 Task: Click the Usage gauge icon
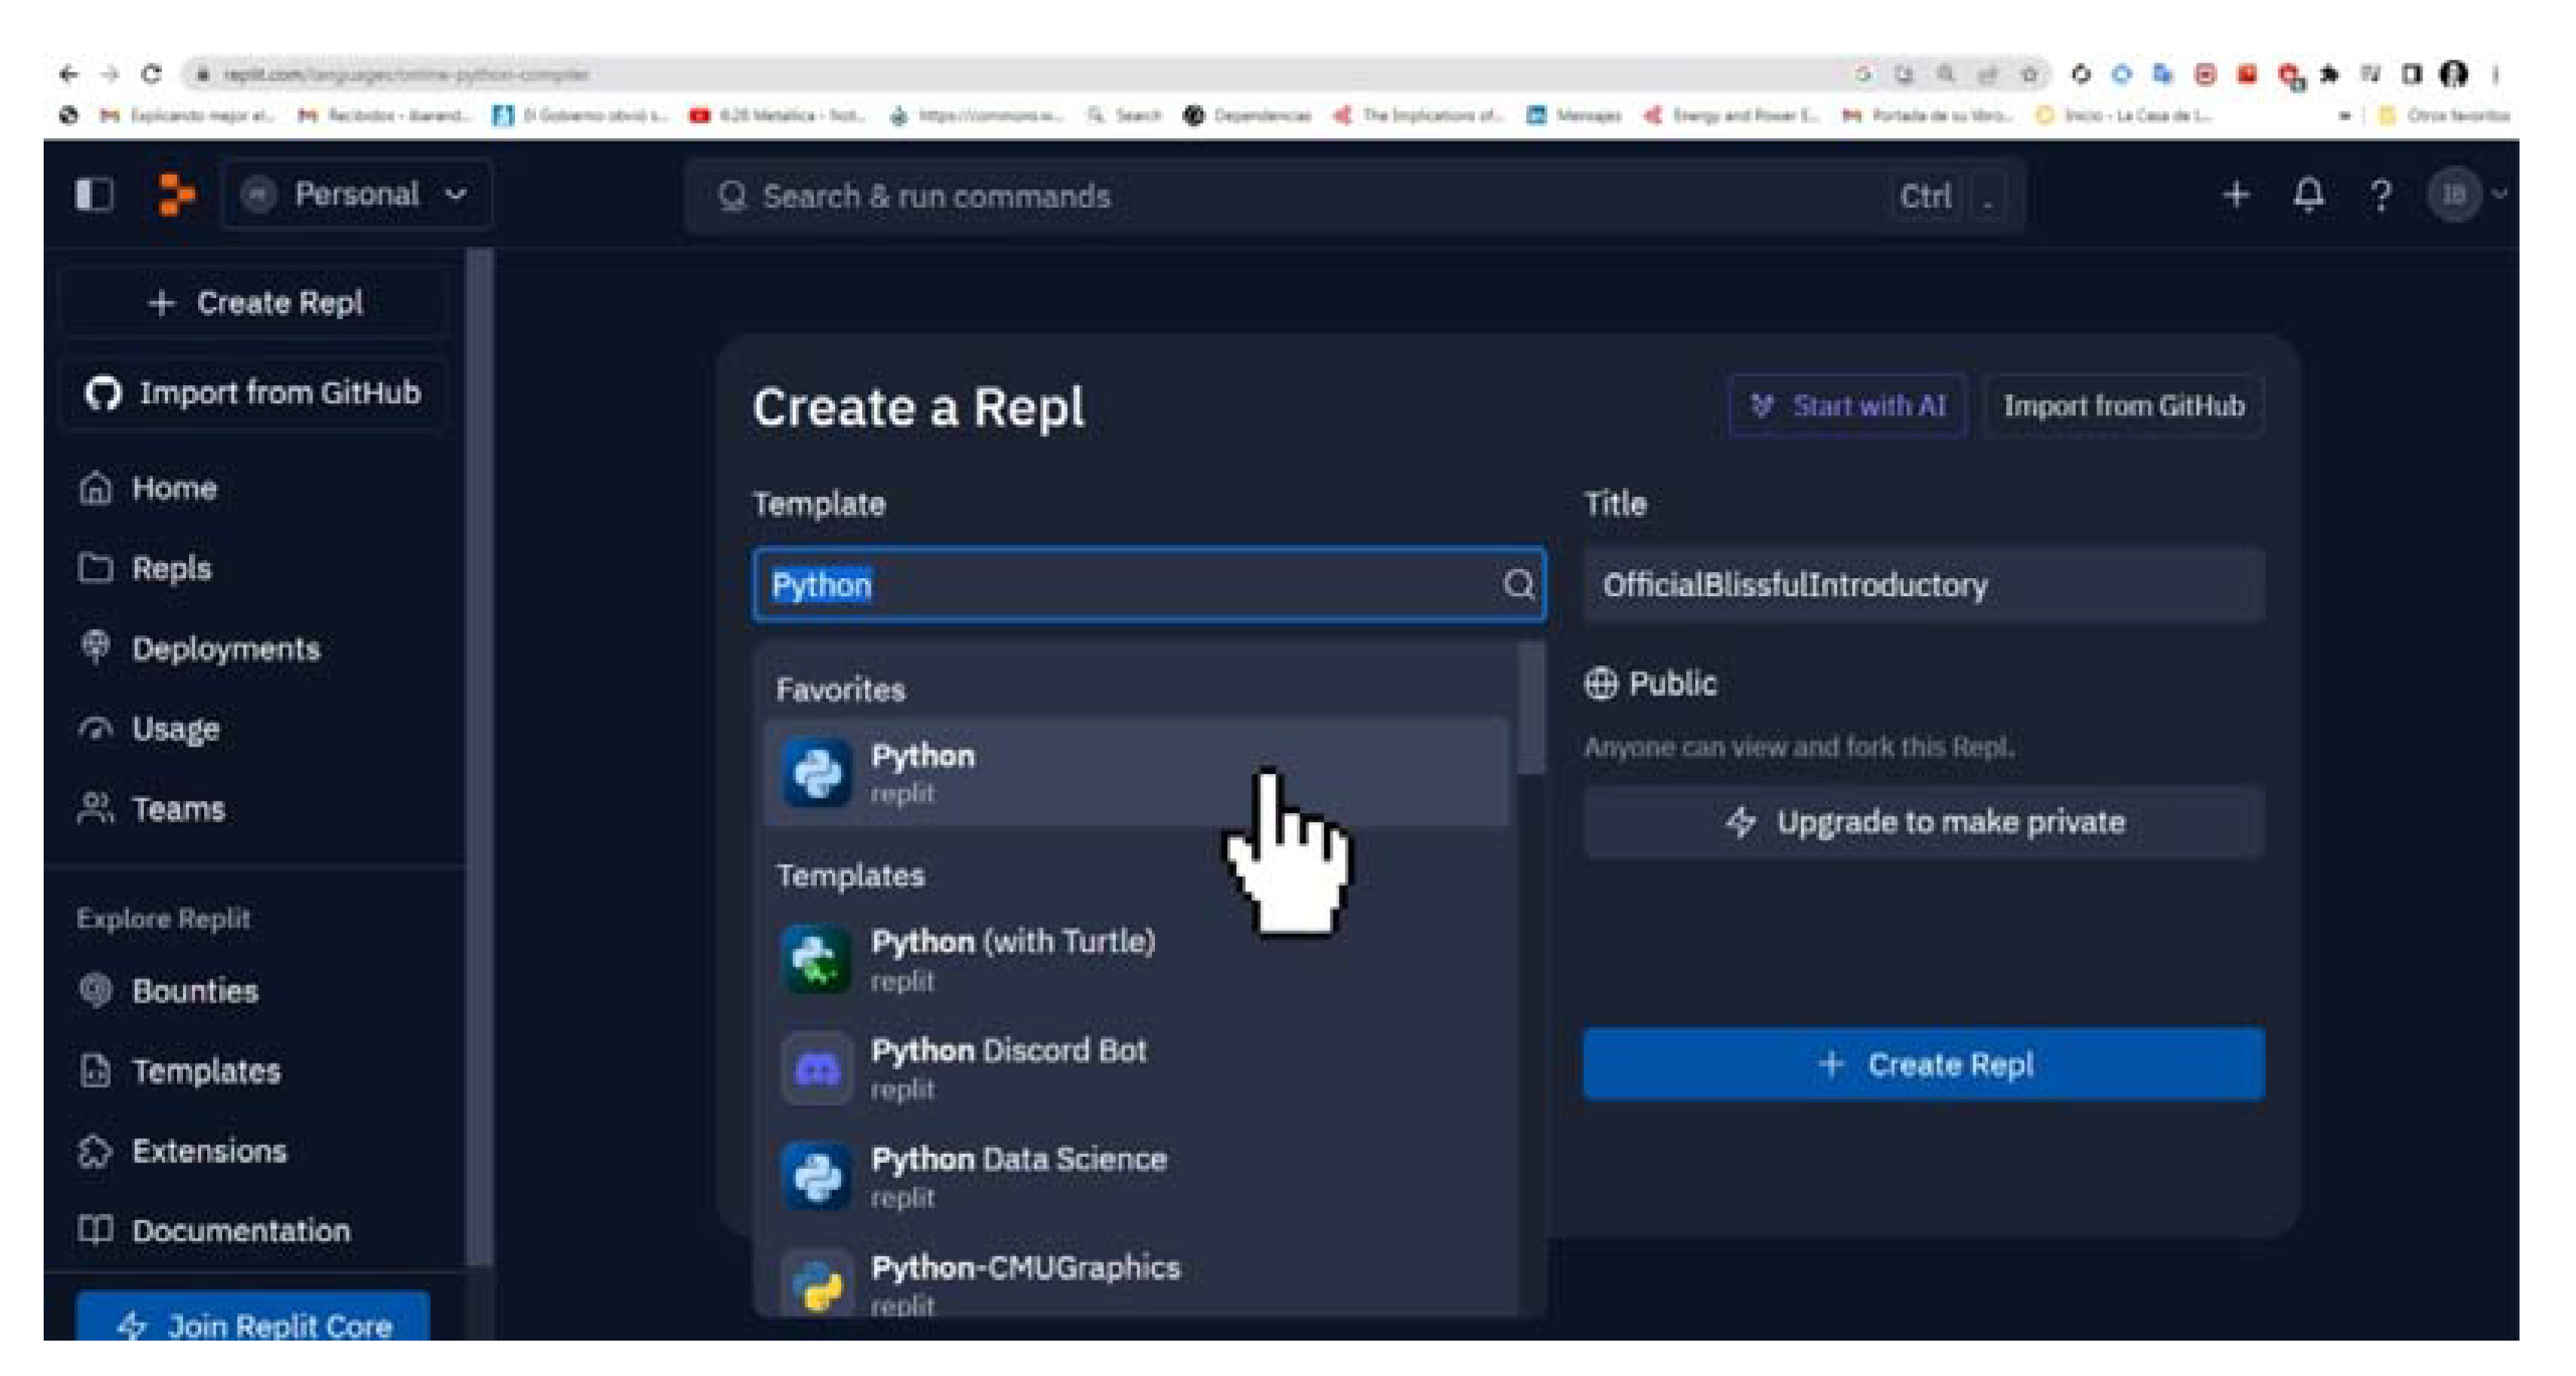95,729
